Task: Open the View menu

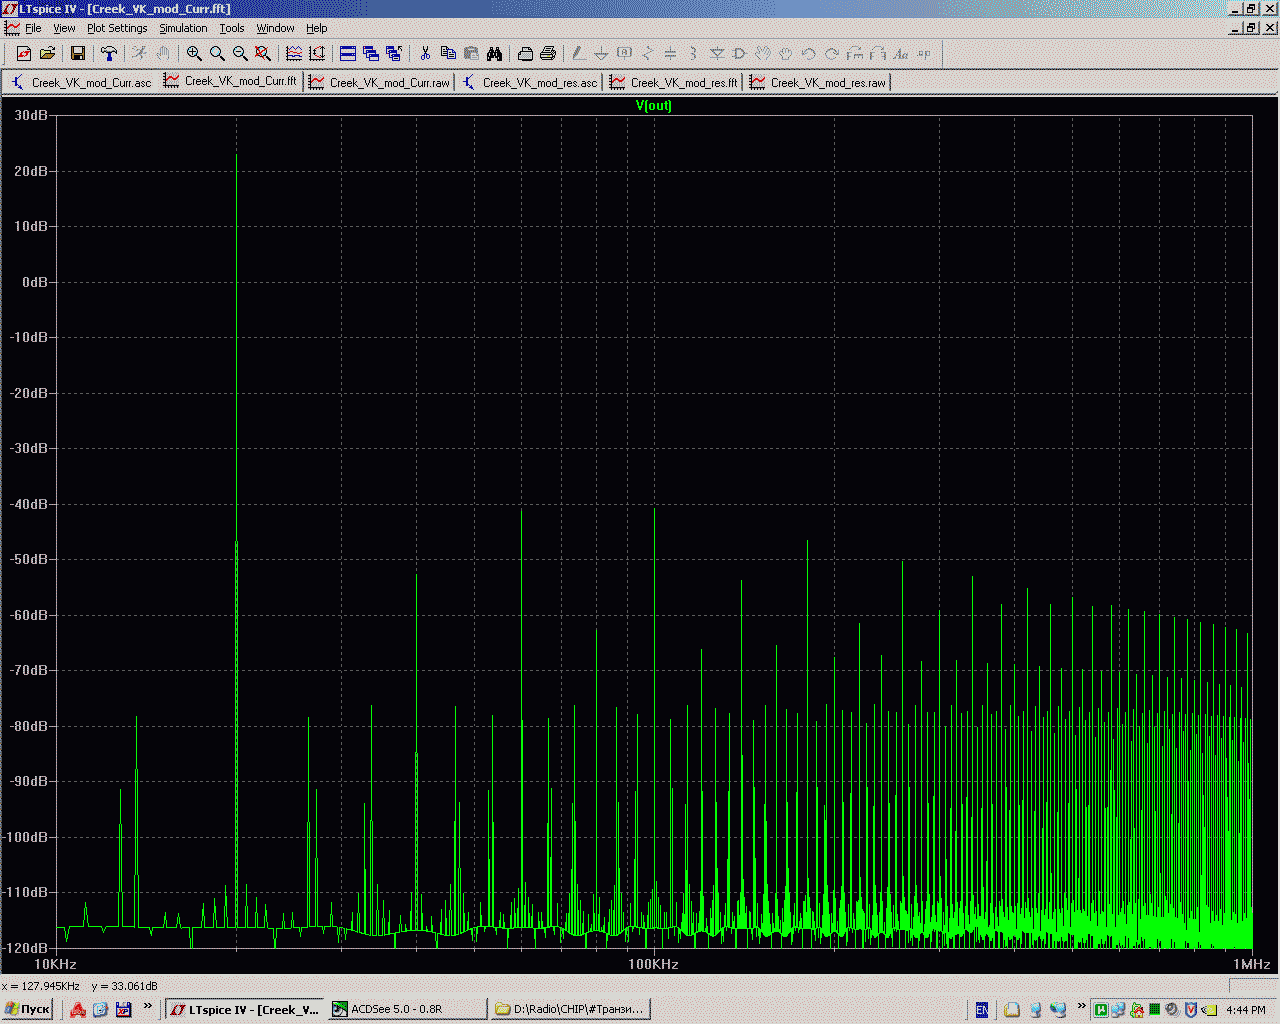Action: pos(64,28)
